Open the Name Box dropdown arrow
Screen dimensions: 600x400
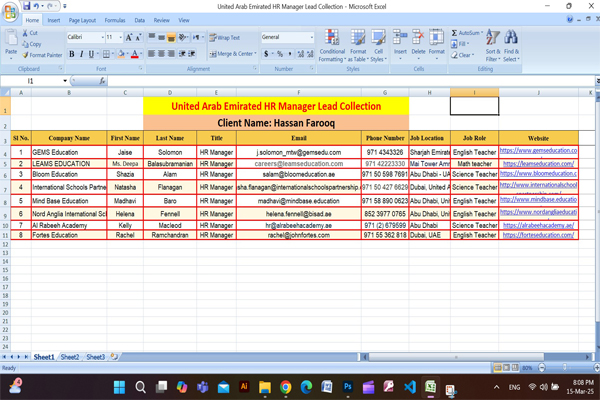65,81
